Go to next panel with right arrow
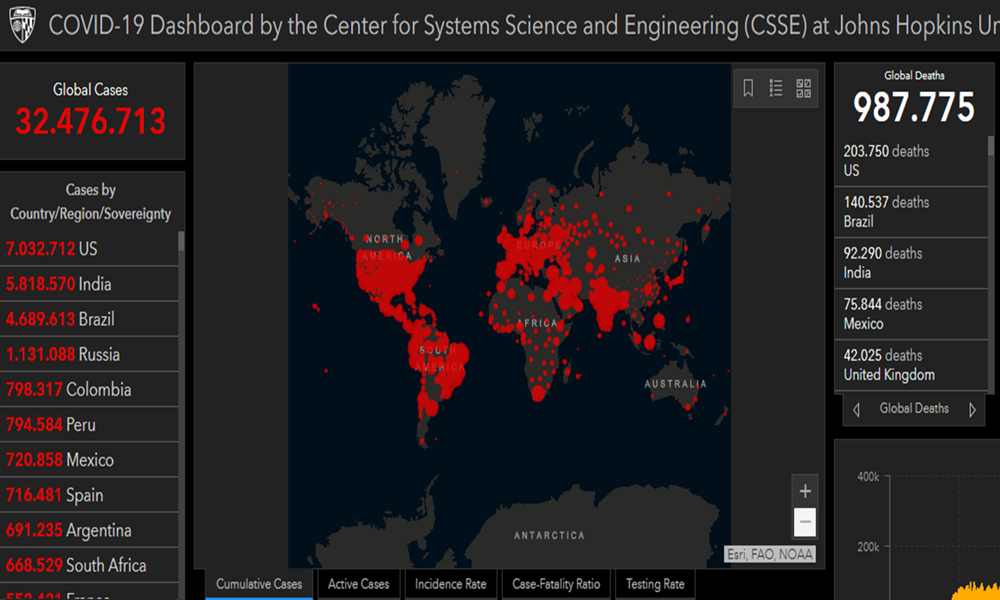 [x=972, y=409]
